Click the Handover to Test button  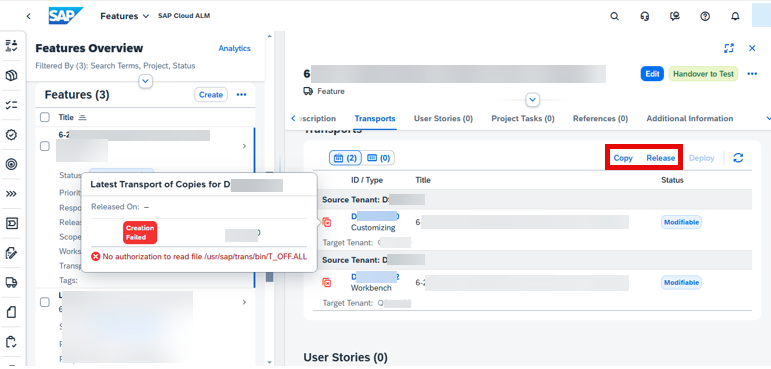[x=703, y=74]
